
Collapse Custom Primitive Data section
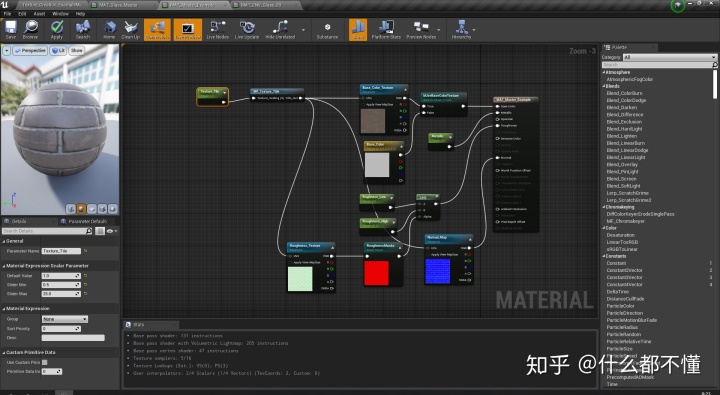tap(4, 352)
